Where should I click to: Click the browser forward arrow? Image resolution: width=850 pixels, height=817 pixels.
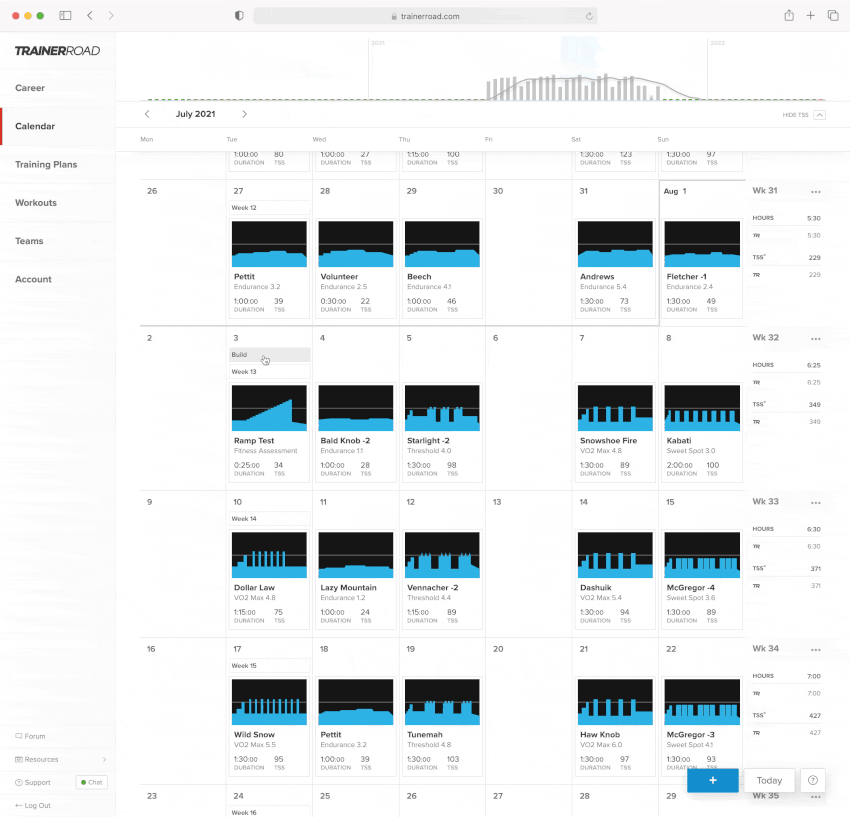tap(111, 16)
